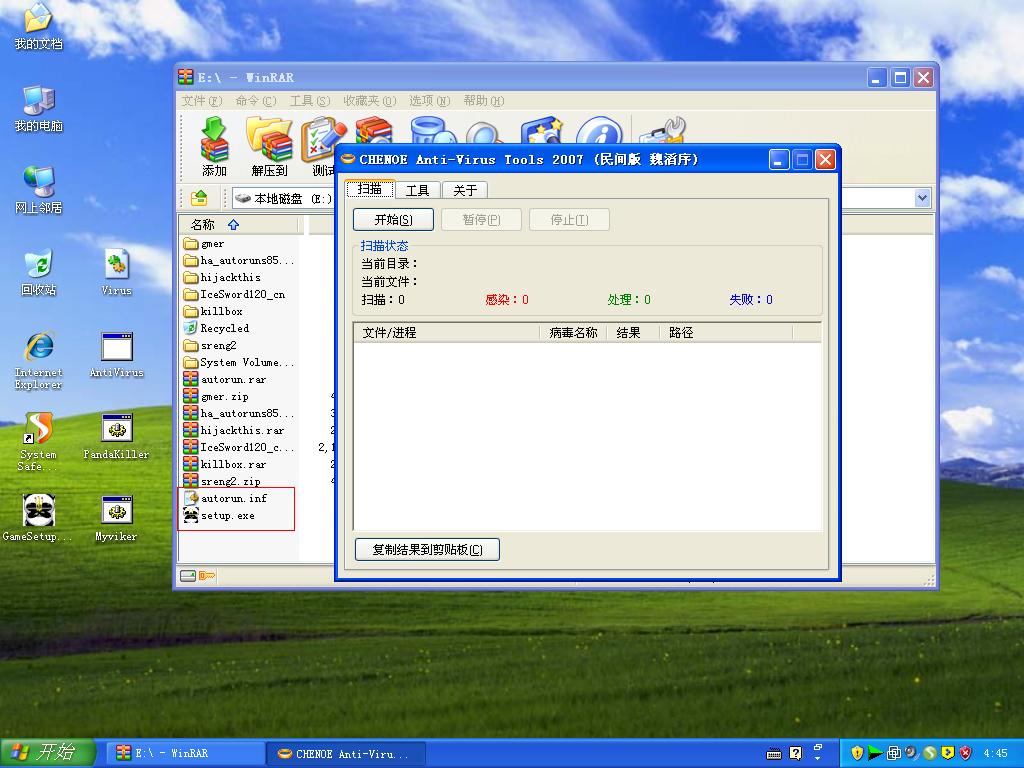1024x768 pixels.
Task: Click the 停止(T) stop button
Action: (x=569, y=219)
